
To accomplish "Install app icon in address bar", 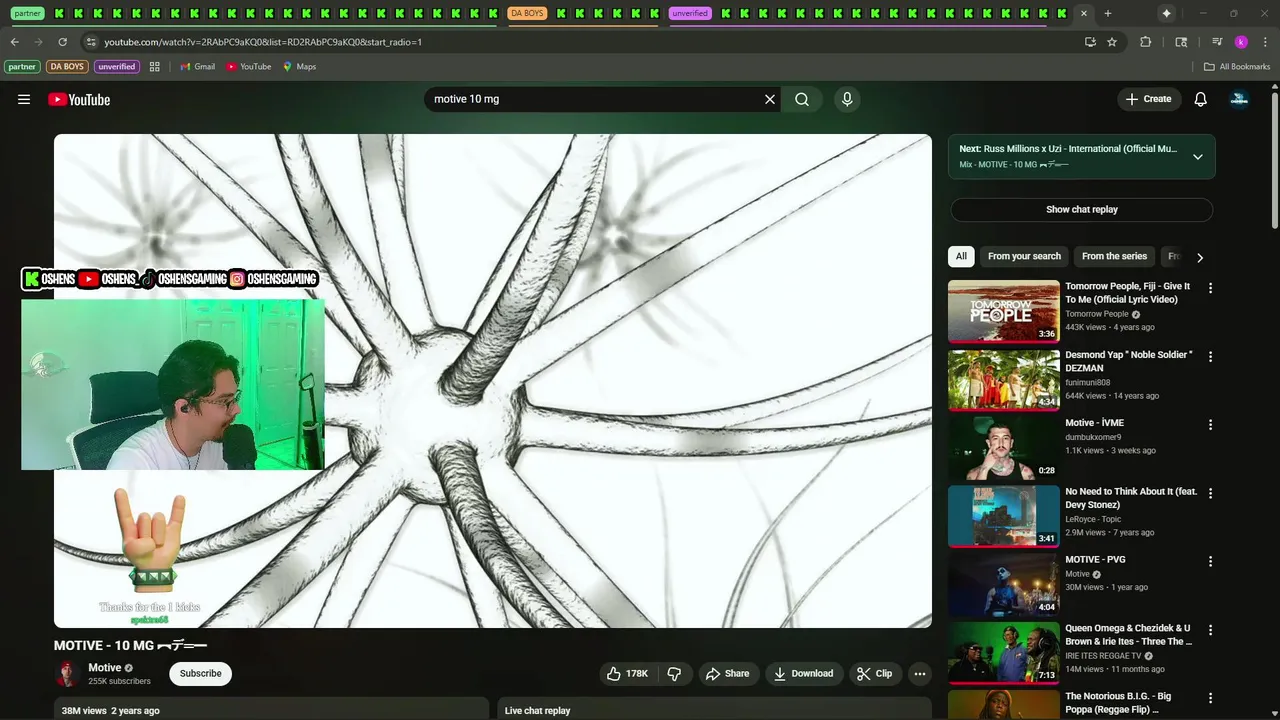I will click(x=1090, y=42).
